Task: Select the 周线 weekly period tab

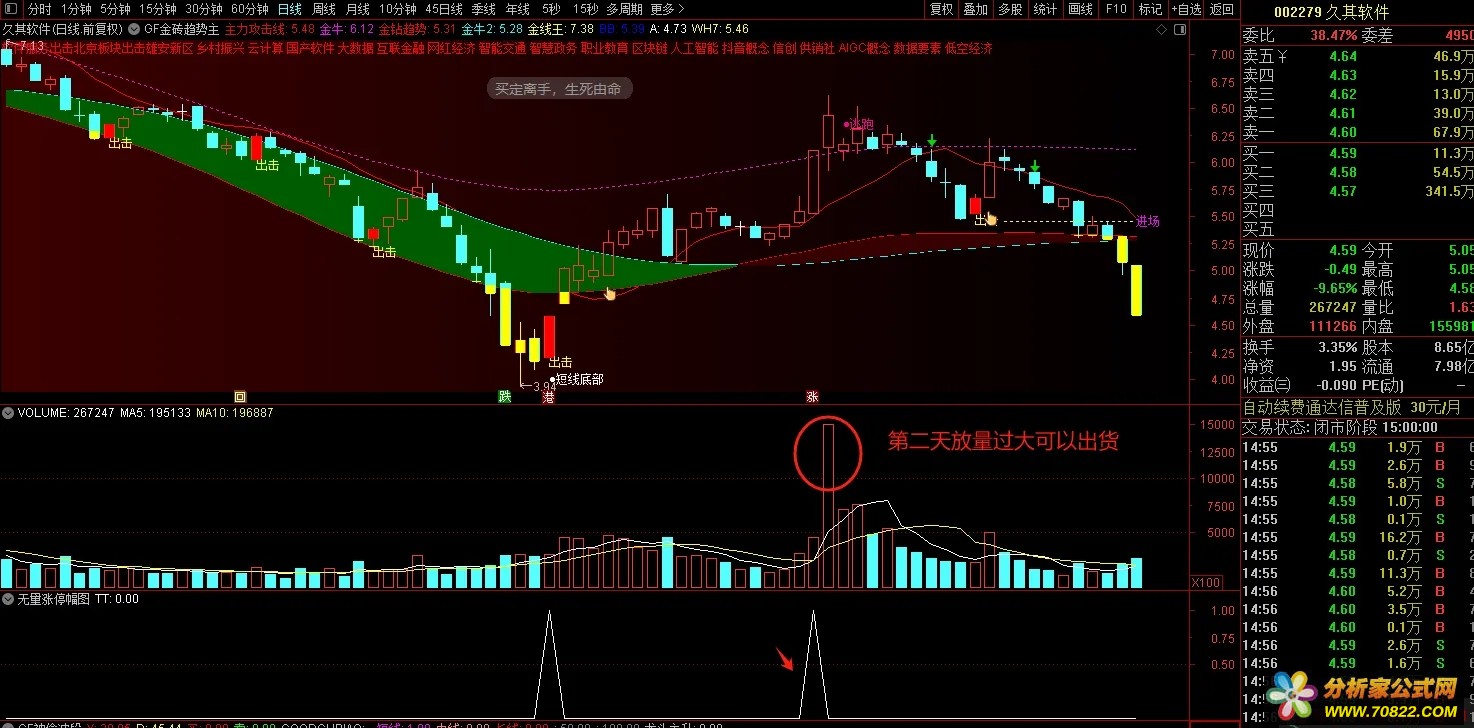Action: coord(323,9)
